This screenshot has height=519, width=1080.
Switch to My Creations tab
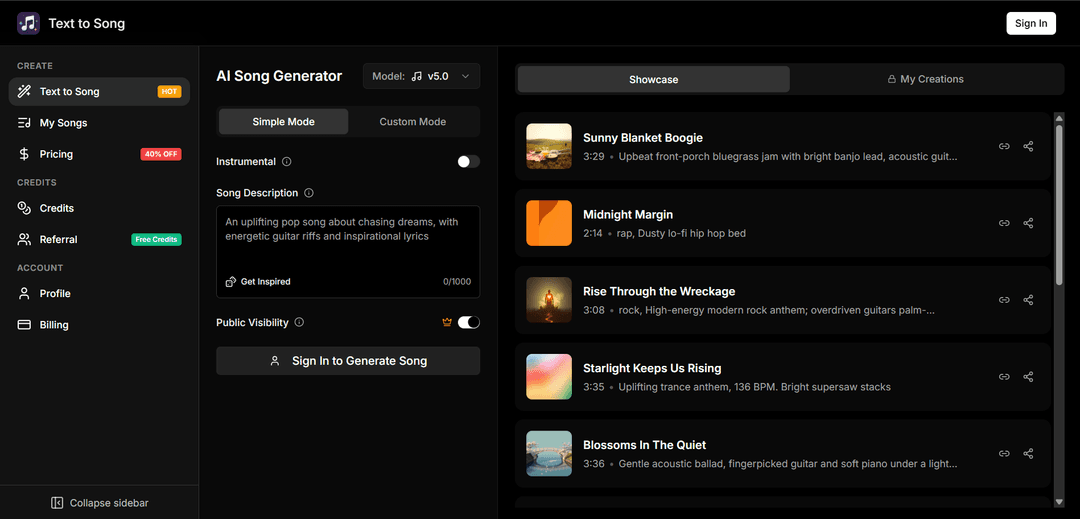point(926,79)
